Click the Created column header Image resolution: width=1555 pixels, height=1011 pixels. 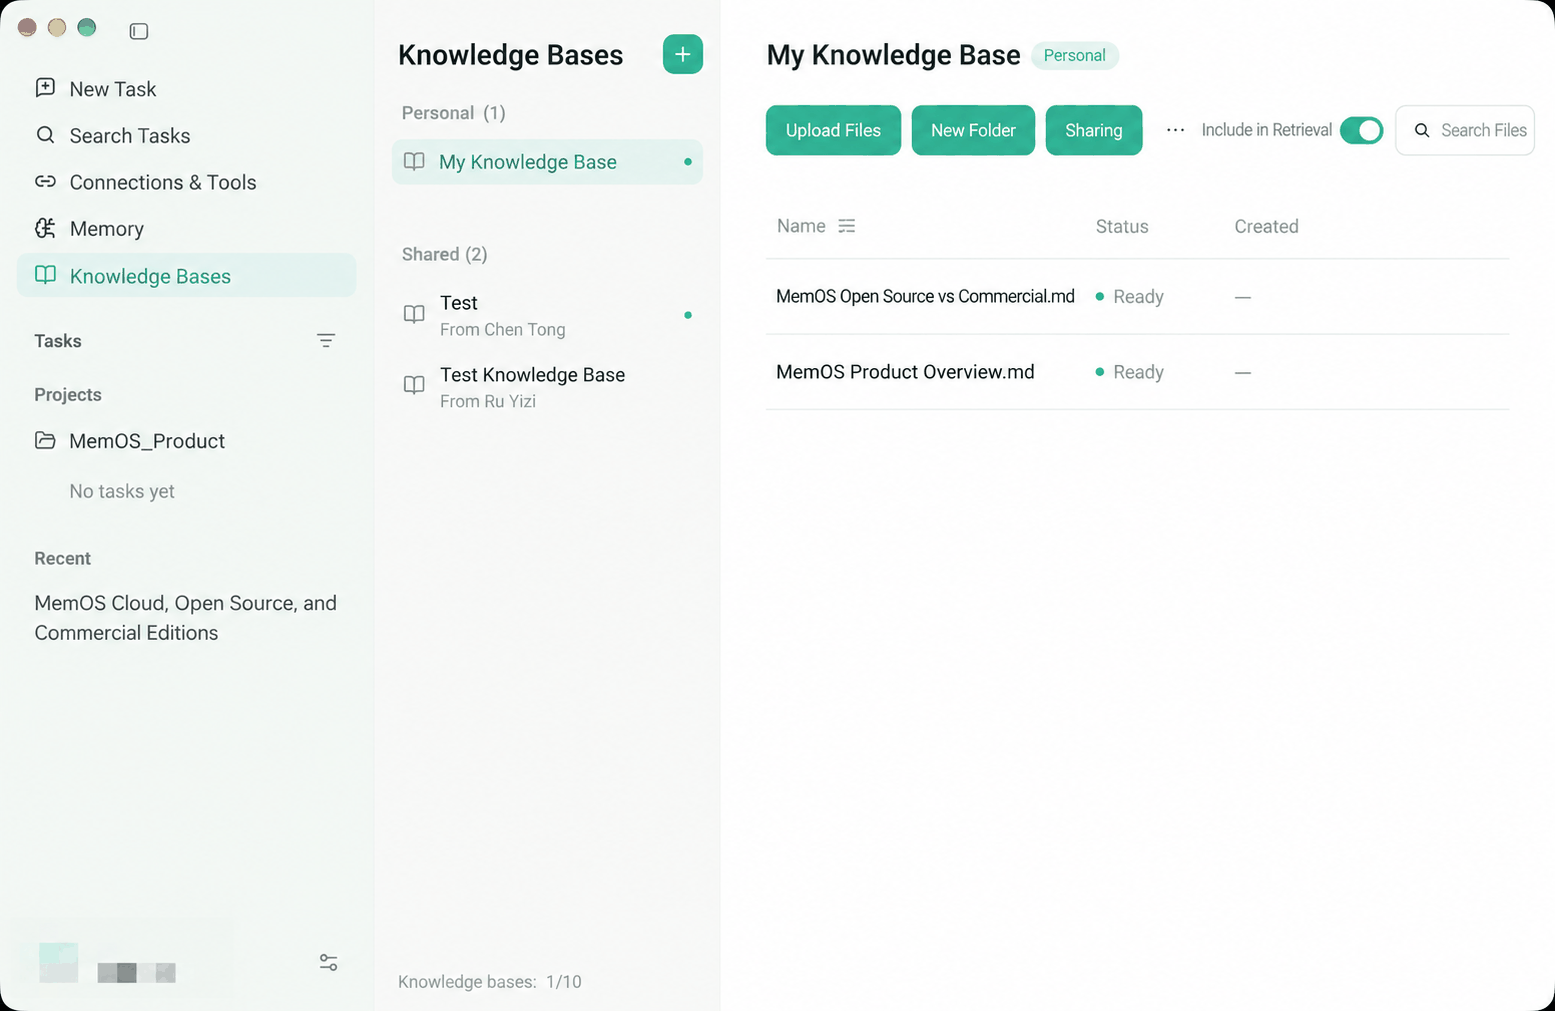click(1266, 226)
